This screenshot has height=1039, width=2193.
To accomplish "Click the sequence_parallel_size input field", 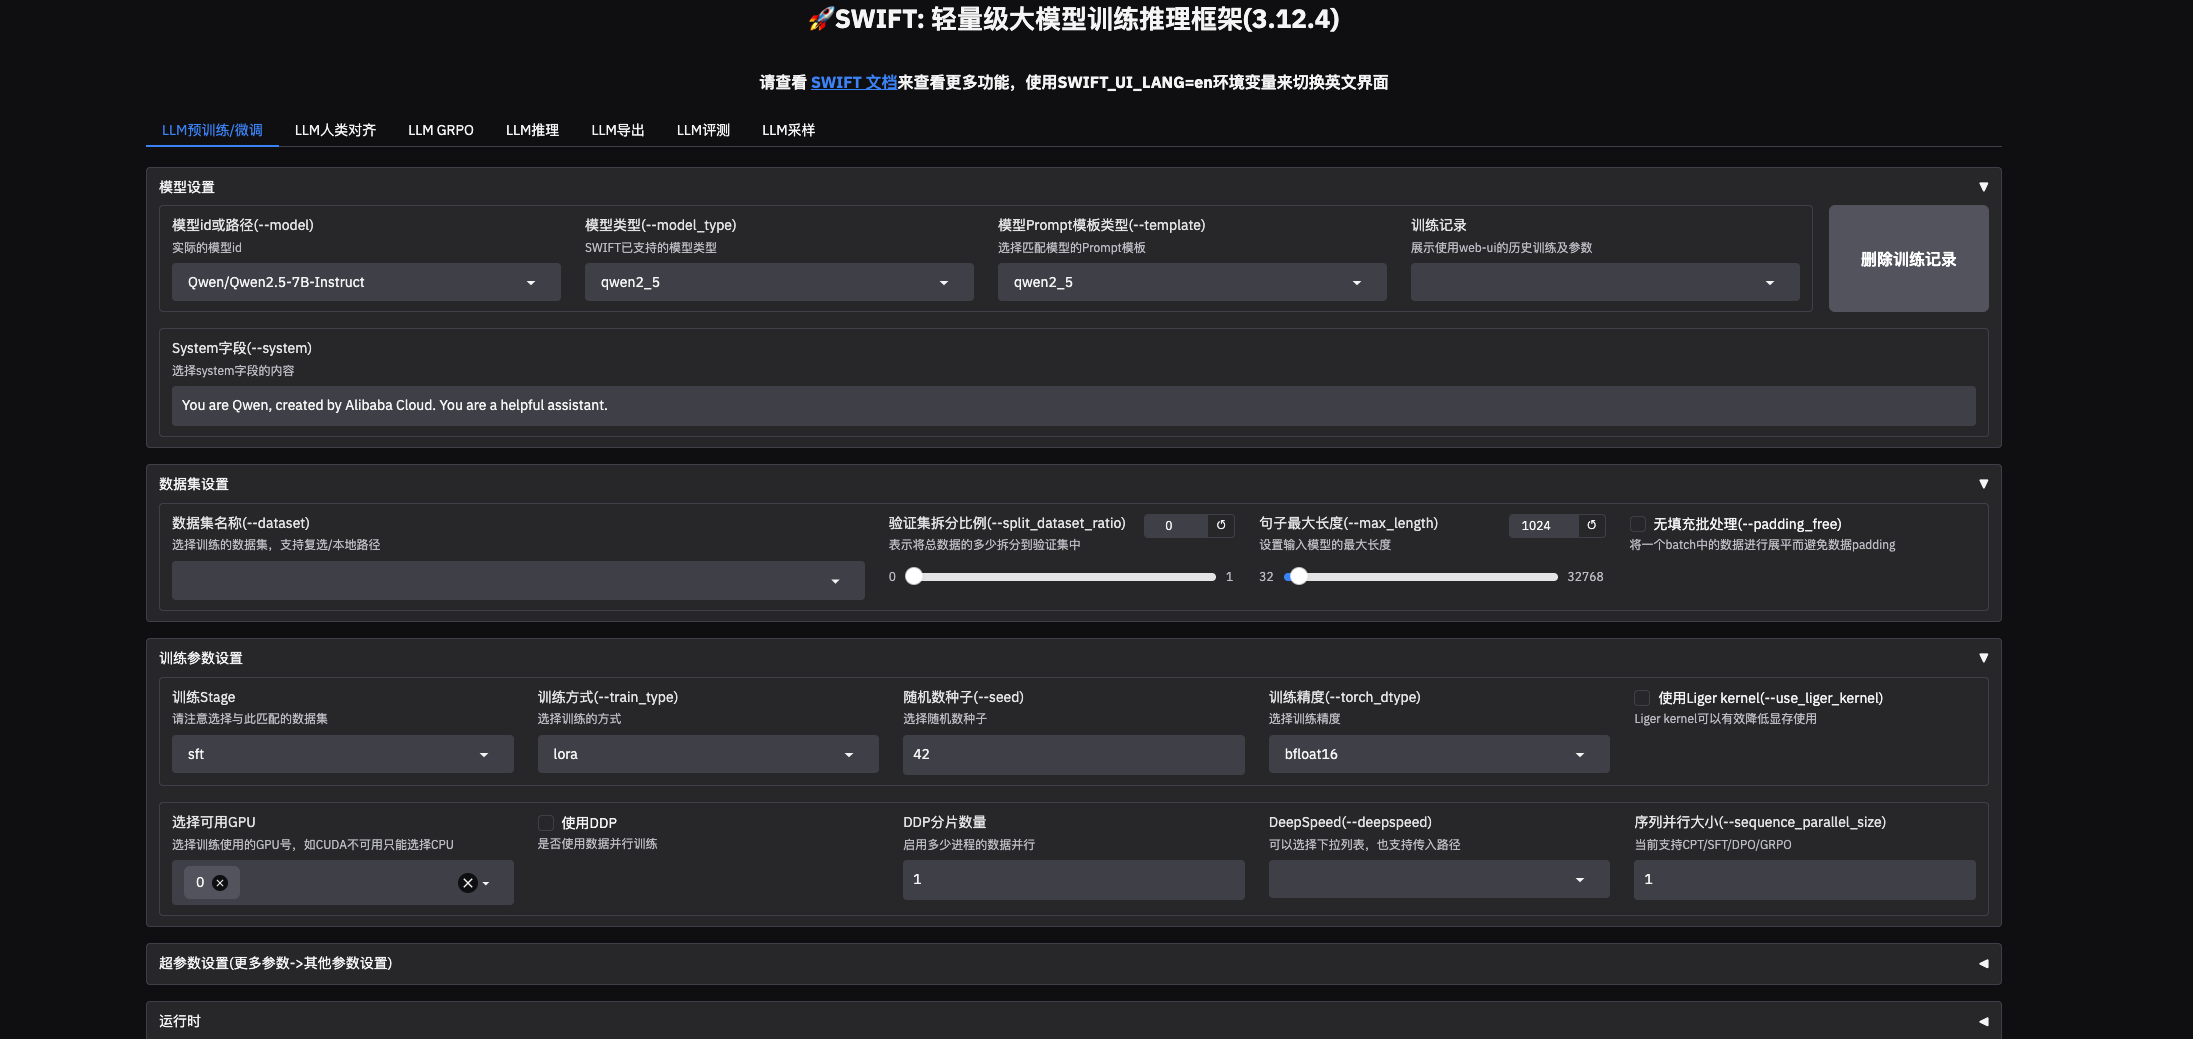I will tap(1804, 879).
